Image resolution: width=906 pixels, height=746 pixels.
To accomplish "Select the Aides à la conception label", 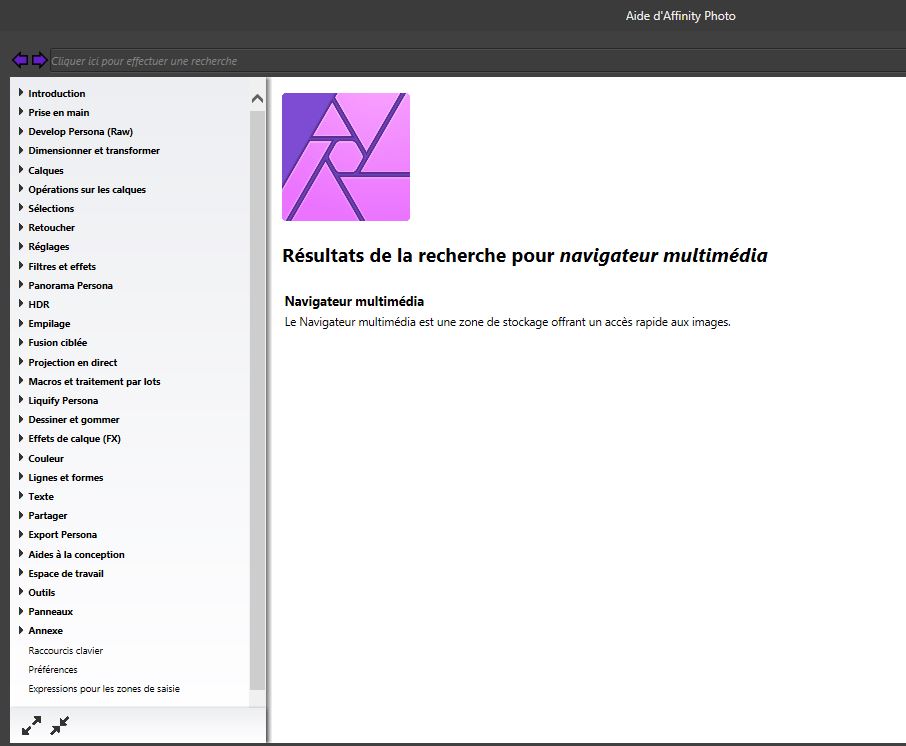I will click(x=76, y=554).
